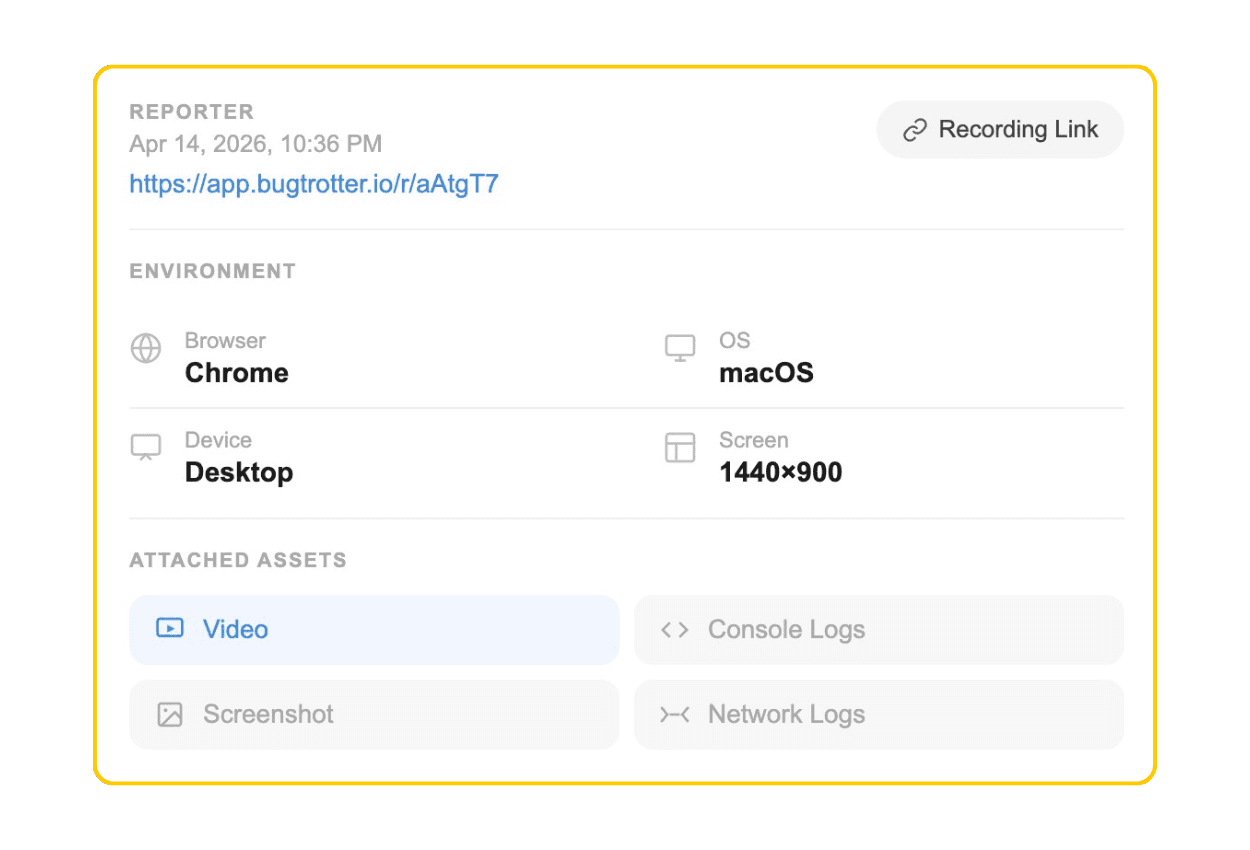Click the Chrome browser value
Screen dimensions: 1250x850
coord(236,373)
